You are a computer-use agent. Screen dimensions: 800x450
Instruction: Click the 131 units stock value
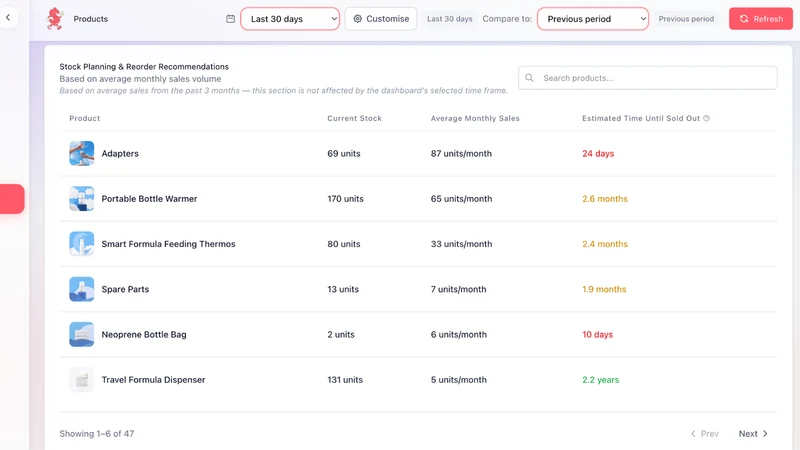345,380
